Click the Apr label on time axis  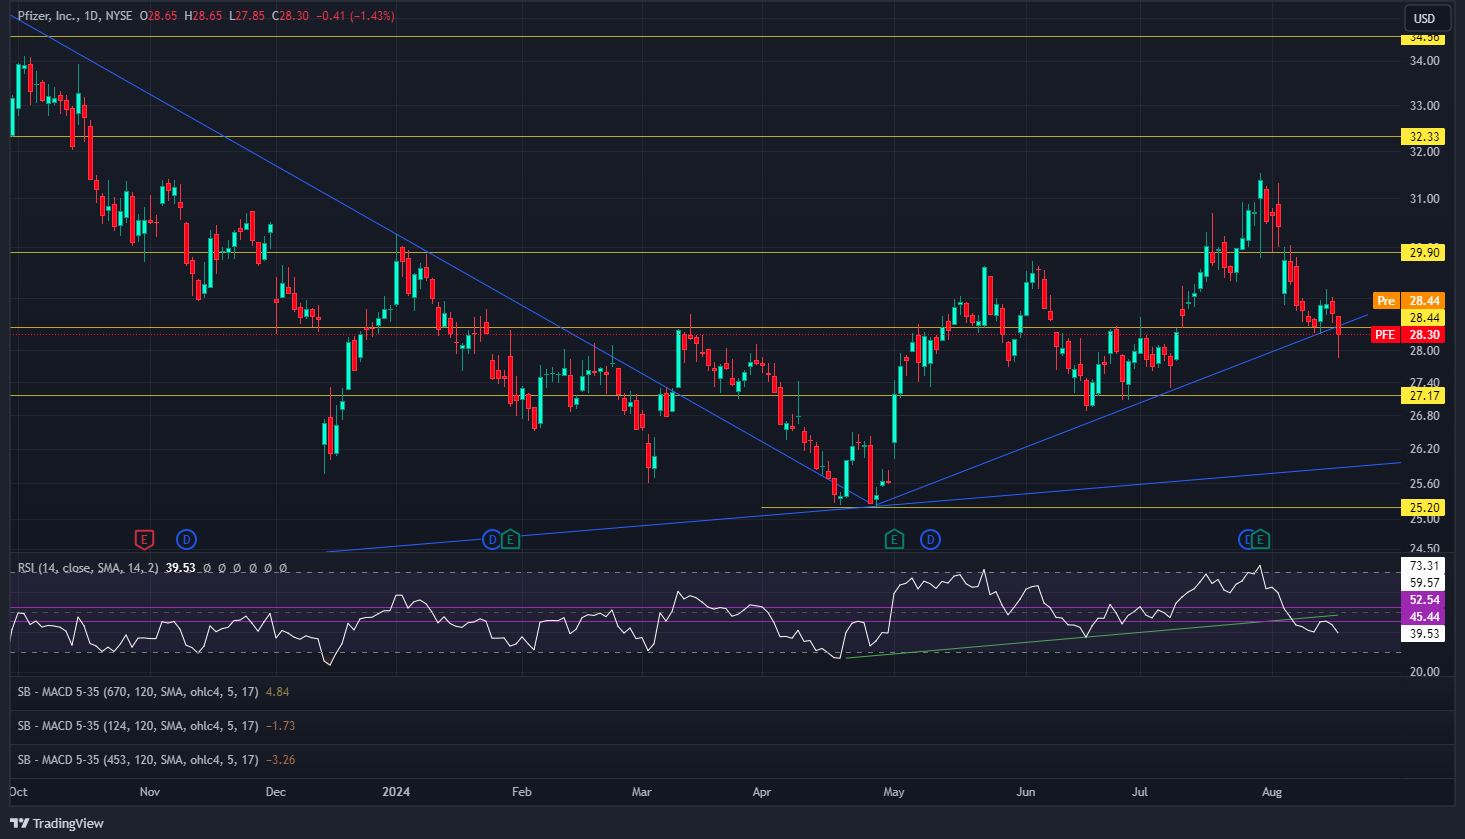point(762,792)
